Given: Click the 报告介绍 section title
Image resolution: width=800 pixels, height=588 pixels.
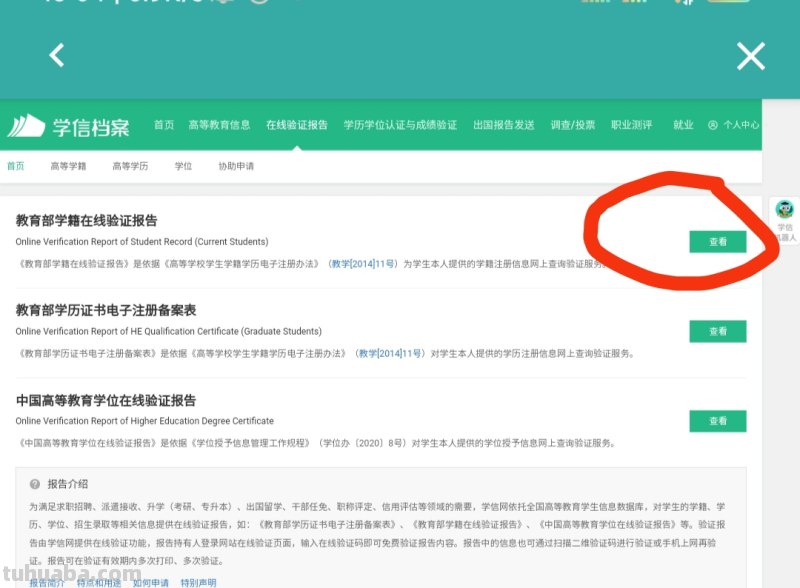Looking at the screenshot, I should 67,484.
